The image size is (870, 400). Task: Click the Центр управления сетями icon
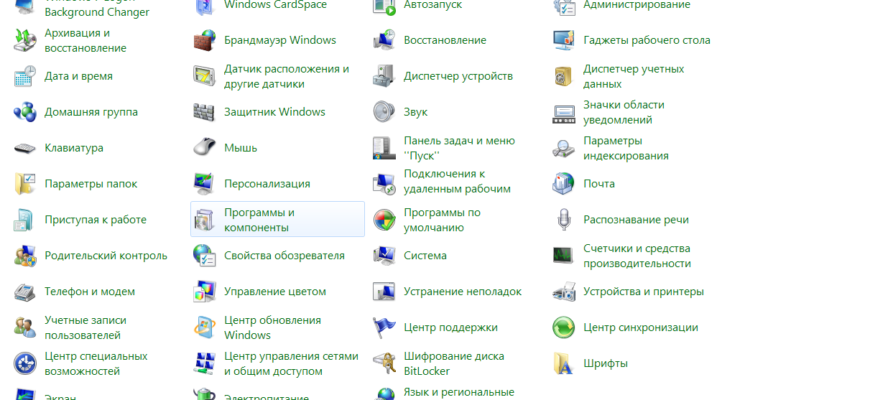pos(204,363)
